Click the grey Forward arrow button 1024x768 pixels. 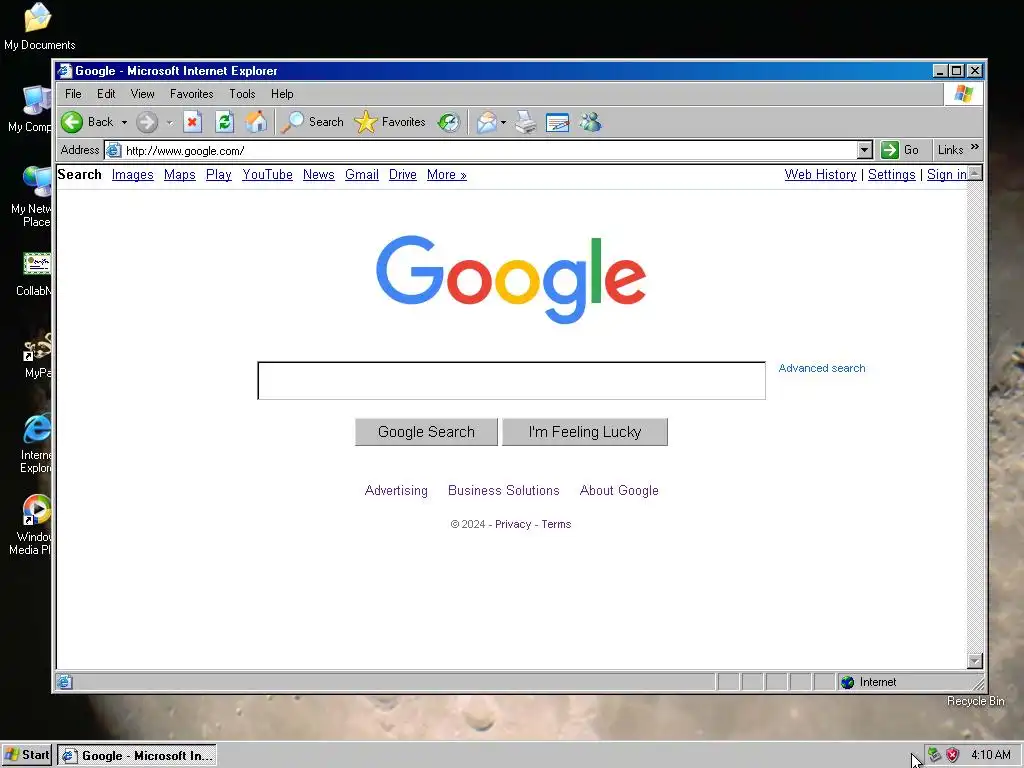click(147, 122)
